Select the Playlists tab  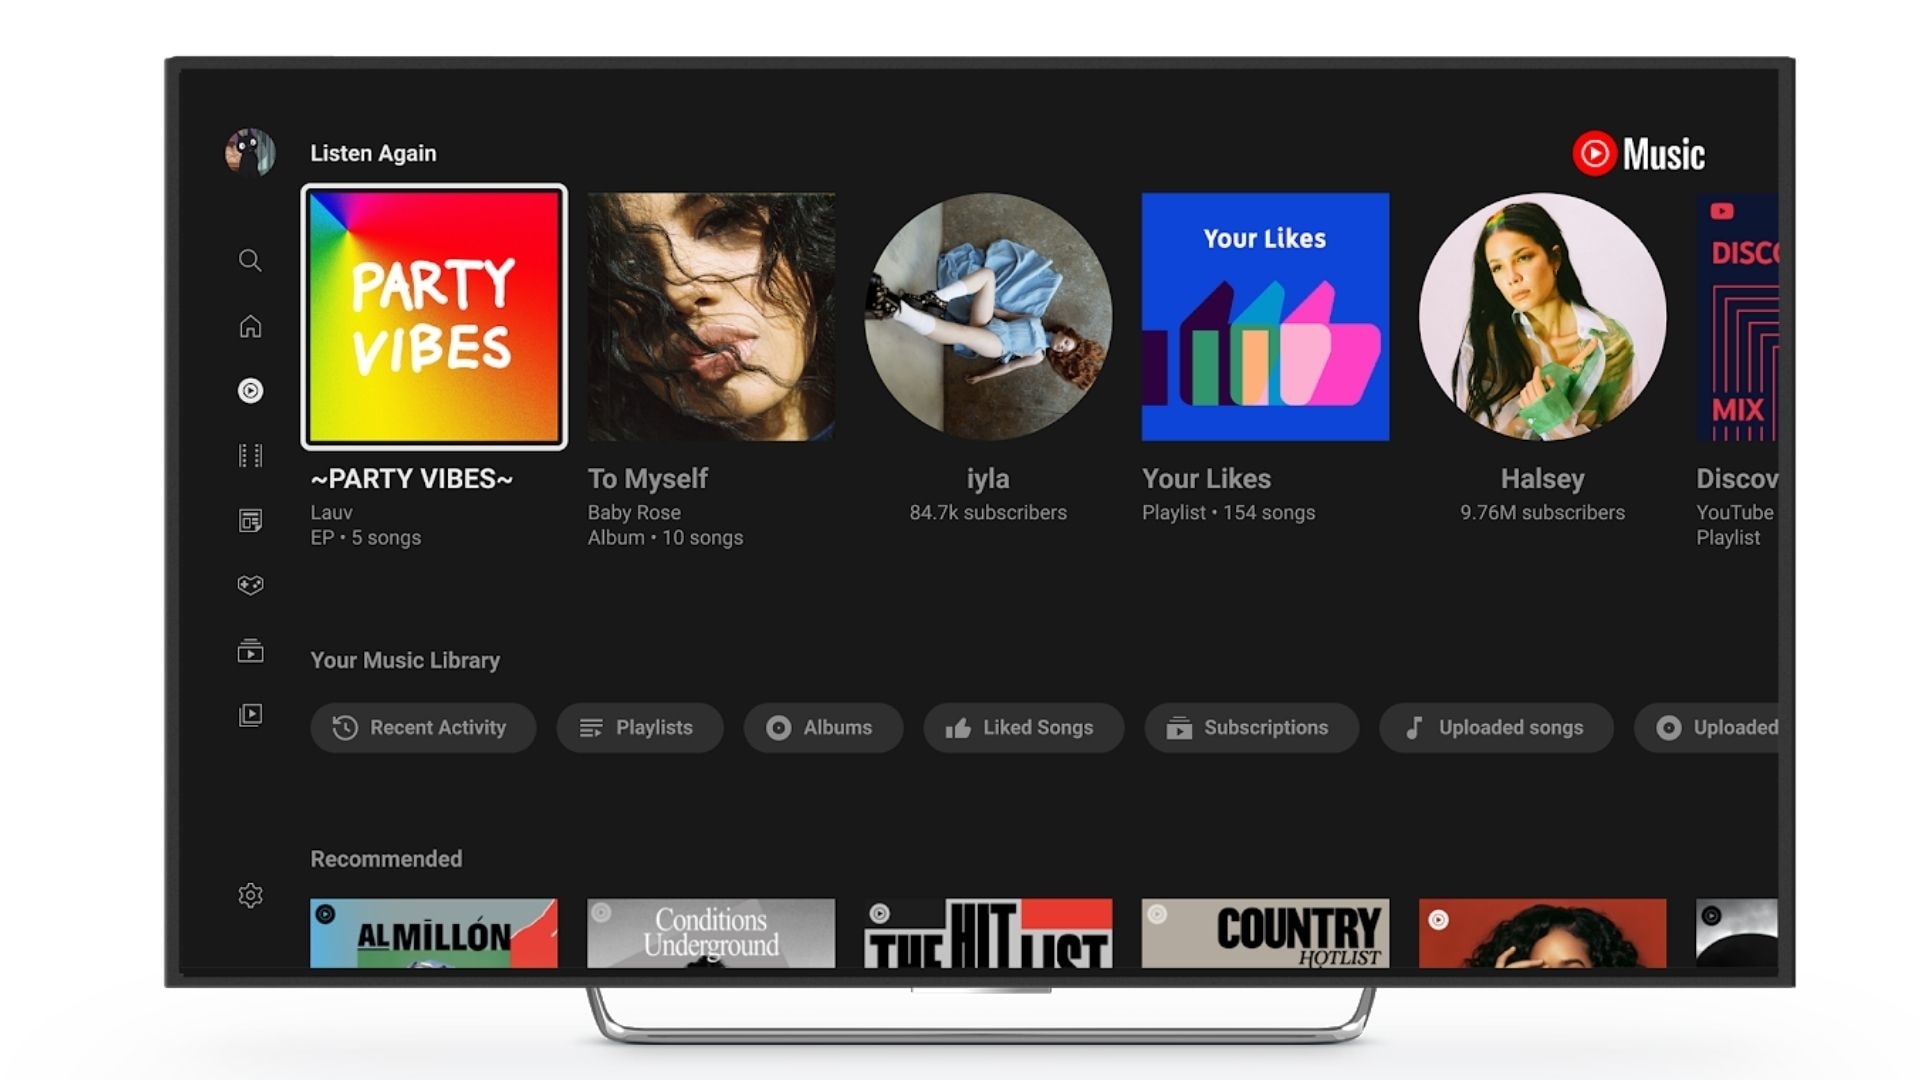pyautogui.click(x=640, y=727)
